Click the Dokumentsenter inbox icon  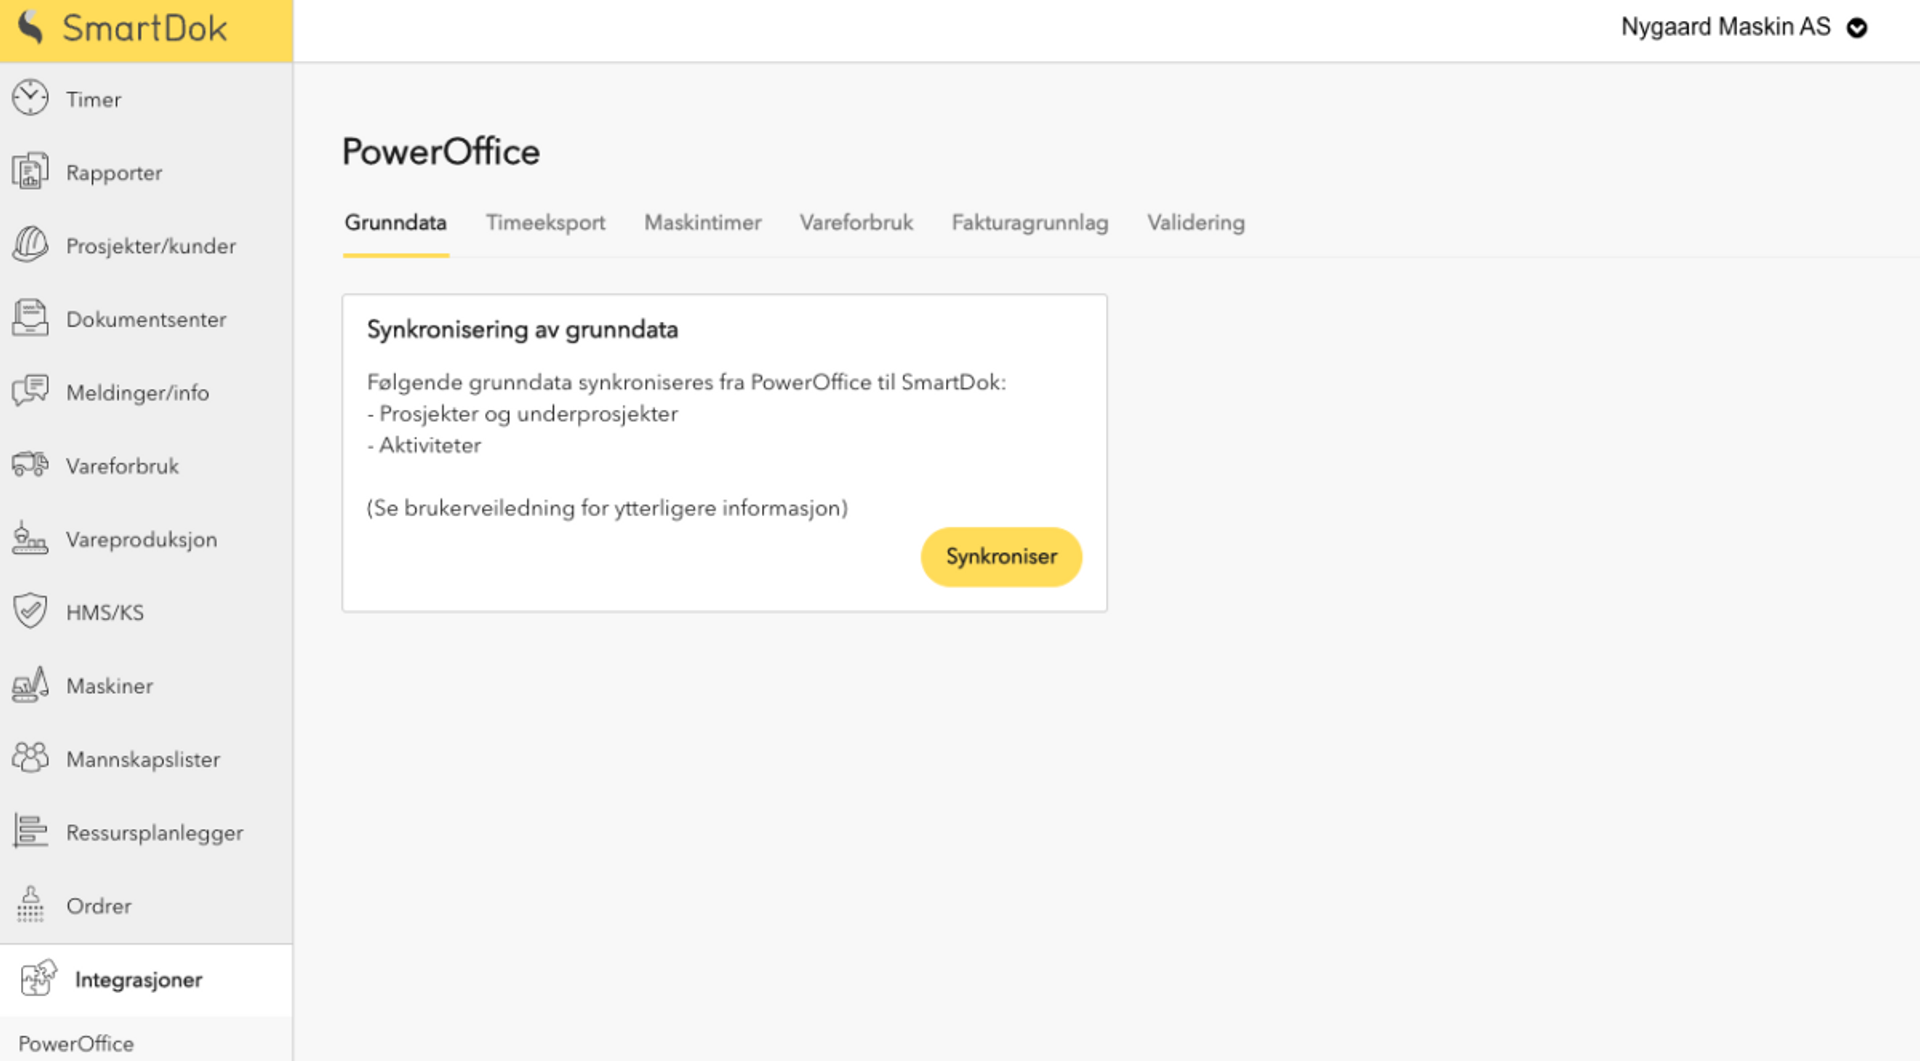pyautogui.click(x=30, y=318)
